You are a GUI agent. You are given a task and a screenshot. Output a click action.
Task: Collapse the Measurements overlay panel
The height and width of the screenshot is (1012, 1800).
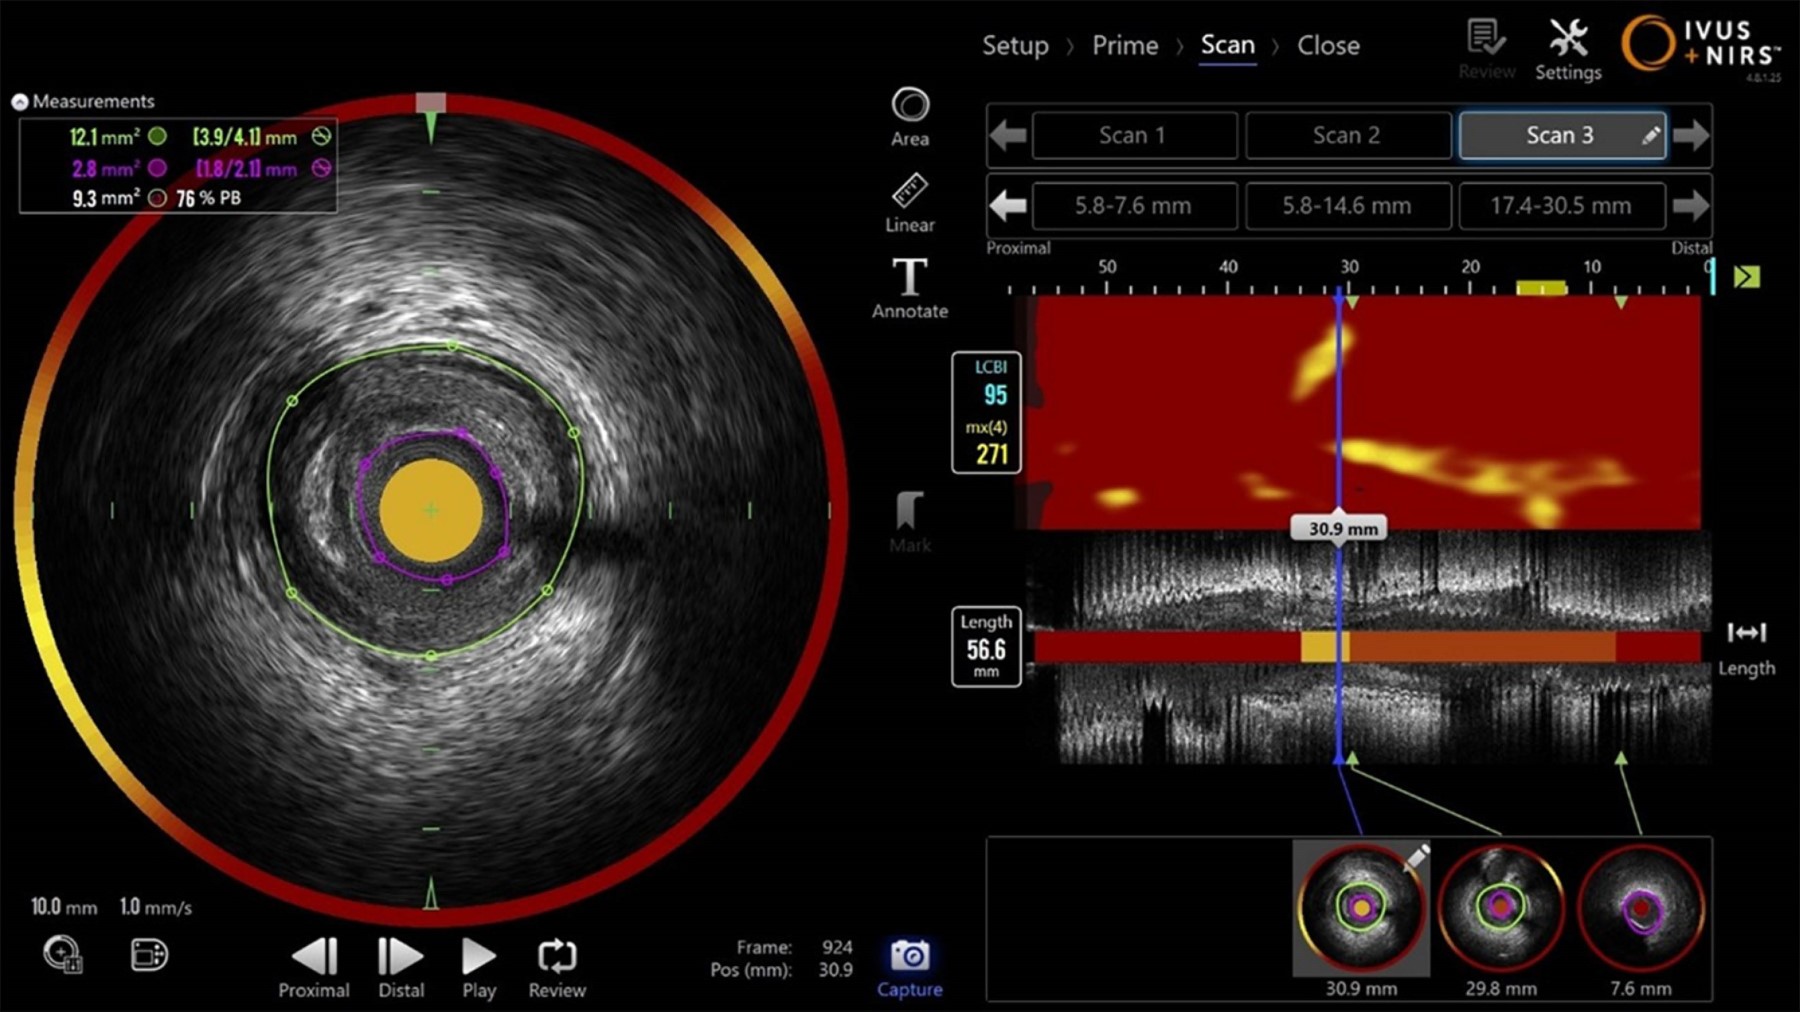point(18,101)
